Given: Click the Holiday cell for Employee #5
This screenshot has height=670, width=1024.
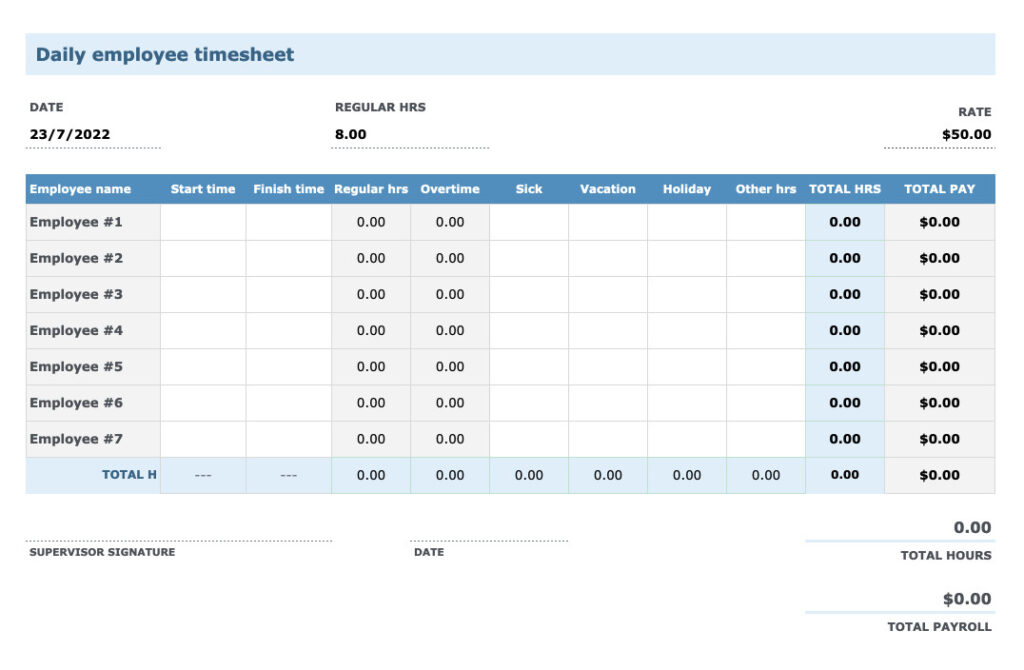Looking at the screenshot, I should (x=686, y=366).
